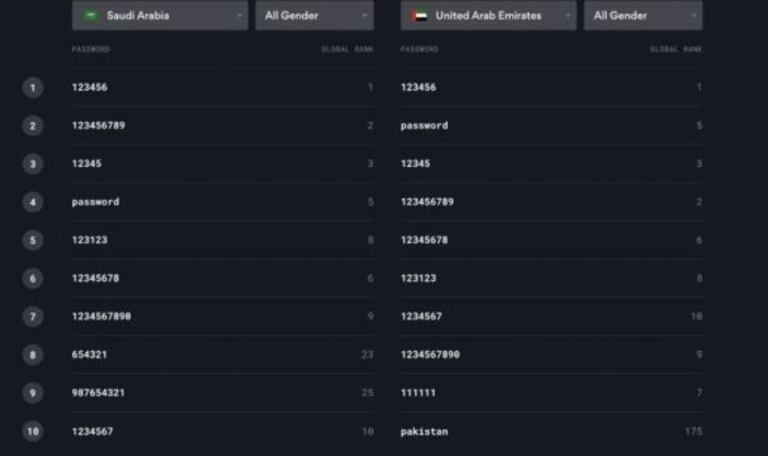Click the left Password column header
The image size is (768, 456).
91,49
